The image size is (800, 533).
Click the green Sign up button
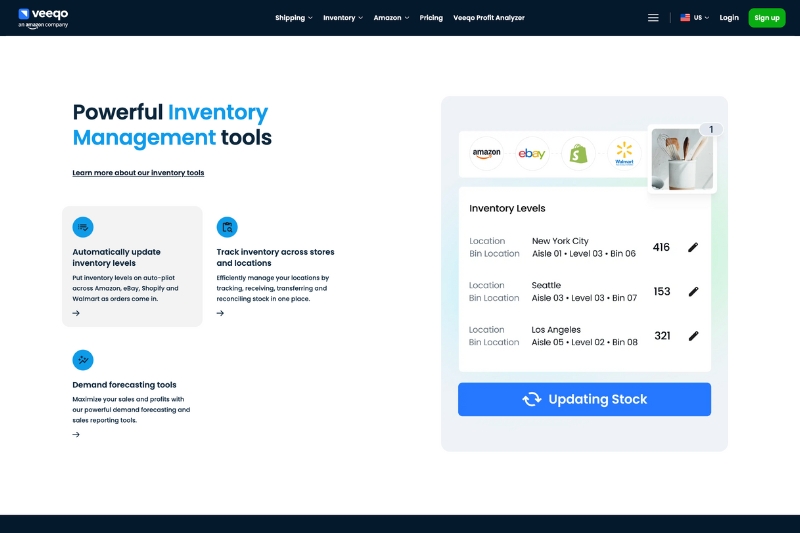click(767, 18)
